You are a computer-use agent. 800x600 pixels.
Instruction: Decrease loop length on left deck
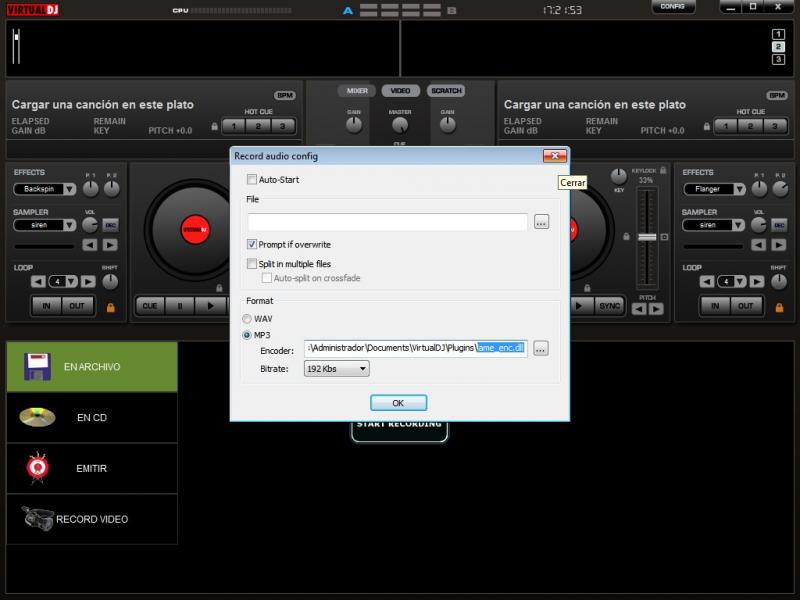[38, 282]
